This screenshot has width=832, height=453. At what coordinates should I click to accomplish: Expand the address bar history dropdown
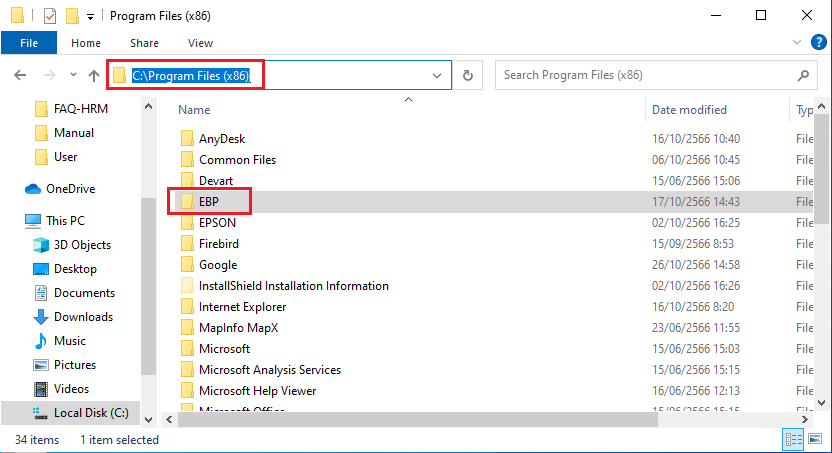pos(437,75)
